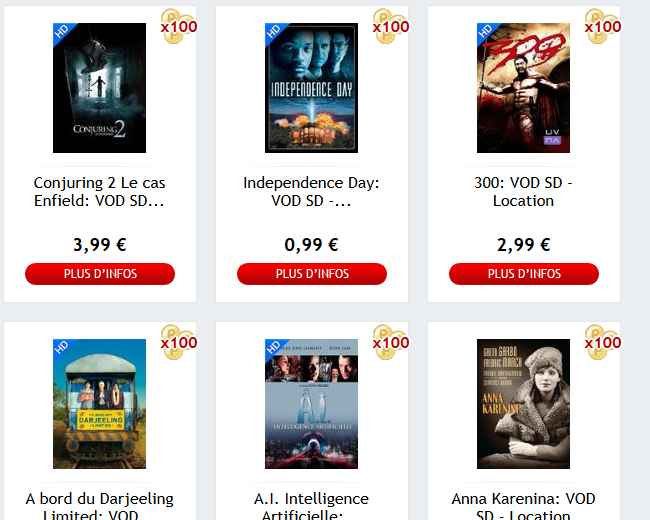Open the 300 movie poster thumbnail

(x=523, y=88)
